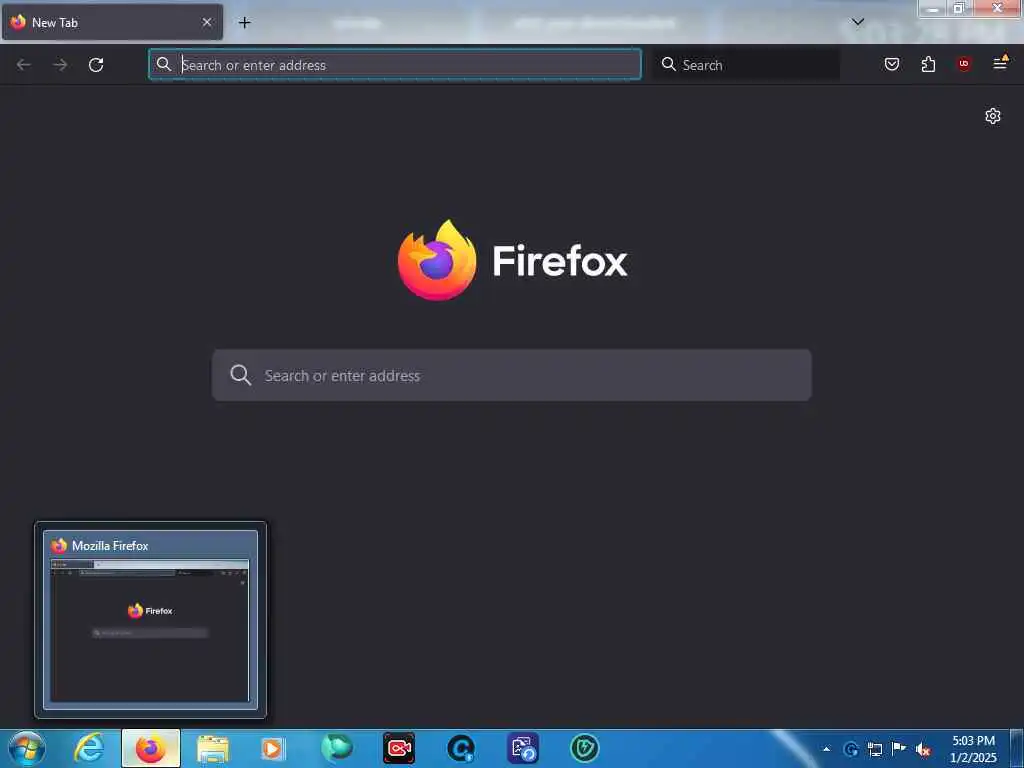
Task: Restore down the Firefox window
Action: (959, 8)
